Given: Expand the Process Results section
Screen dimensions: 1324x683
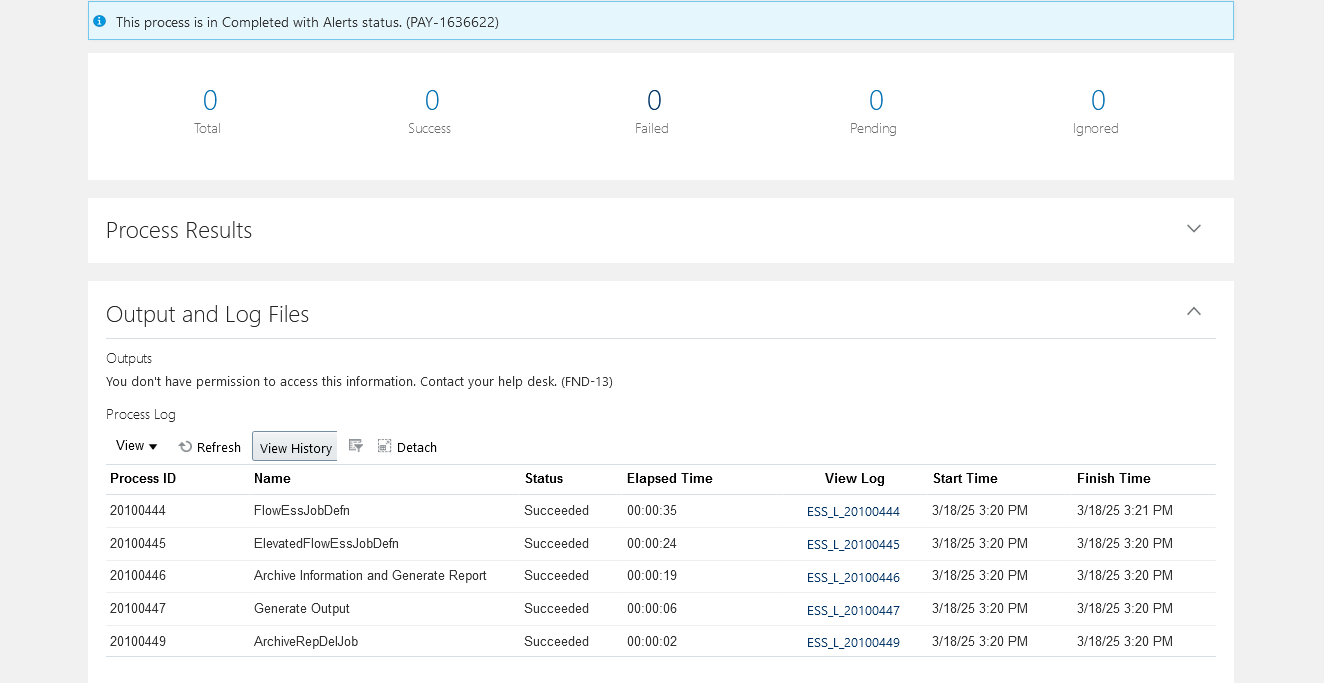Looking at the screenshot, I should tap(1193, 229).
